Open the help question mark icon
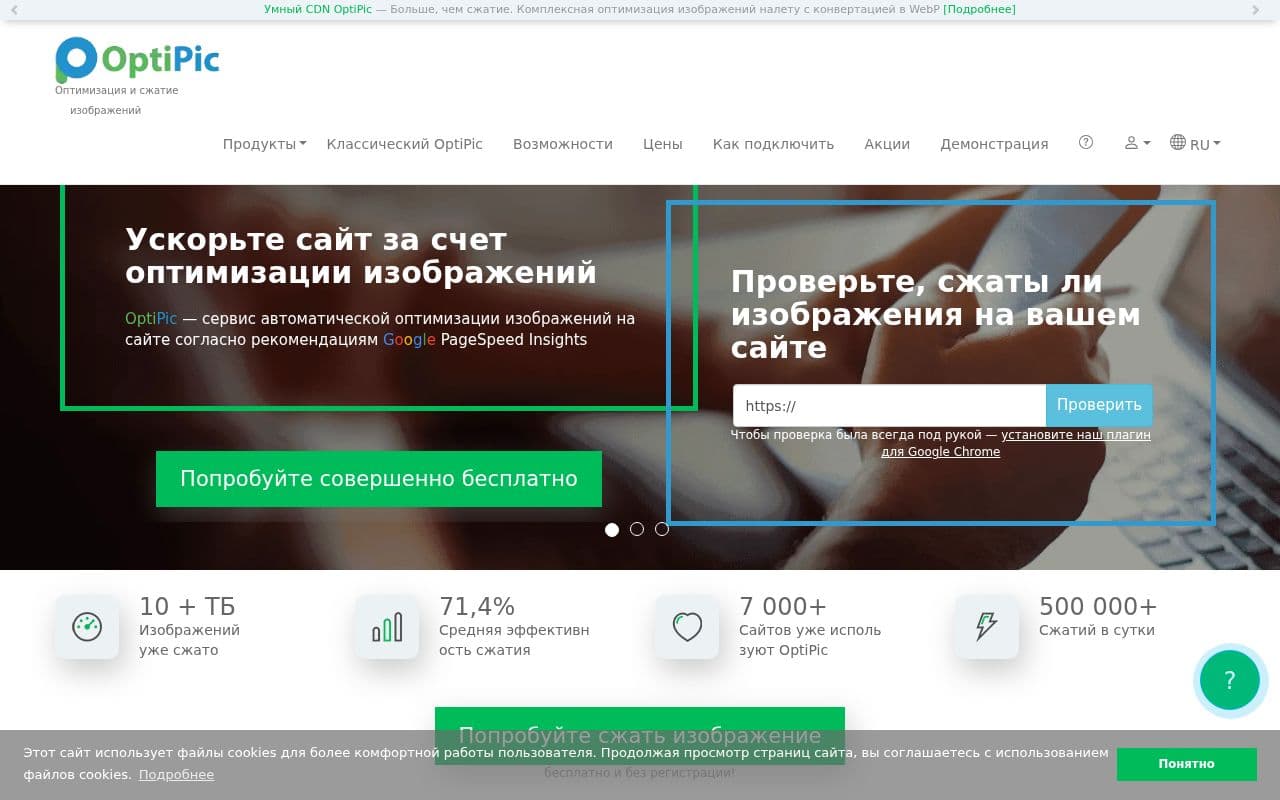 click(x=1086, y=143)
